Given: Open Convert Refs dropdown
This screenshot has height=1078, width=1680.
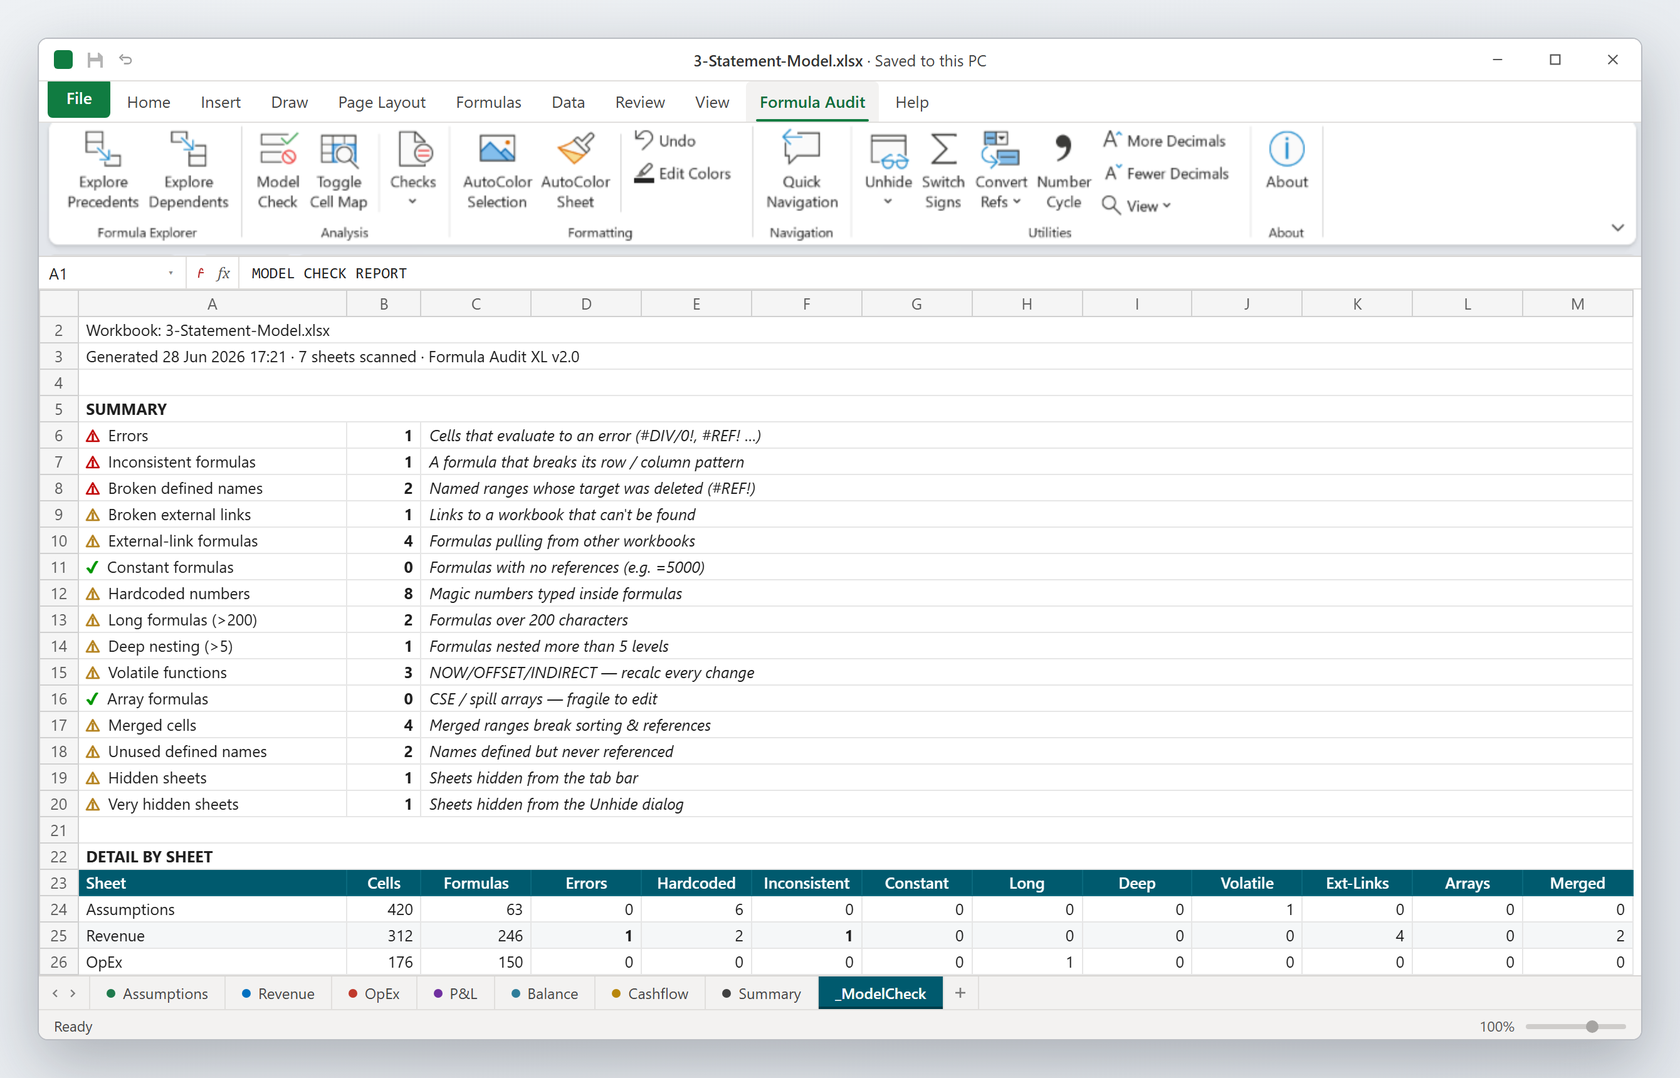Looking at the screenshot, I should coord(1000,170).
